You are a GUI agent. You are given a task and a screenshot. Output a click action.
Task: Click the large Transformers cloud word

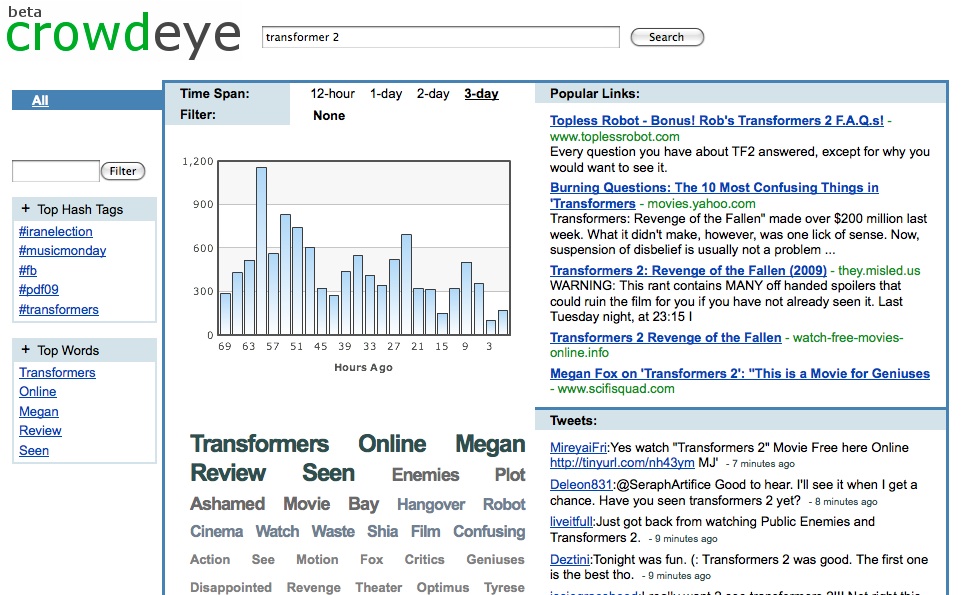260,444
